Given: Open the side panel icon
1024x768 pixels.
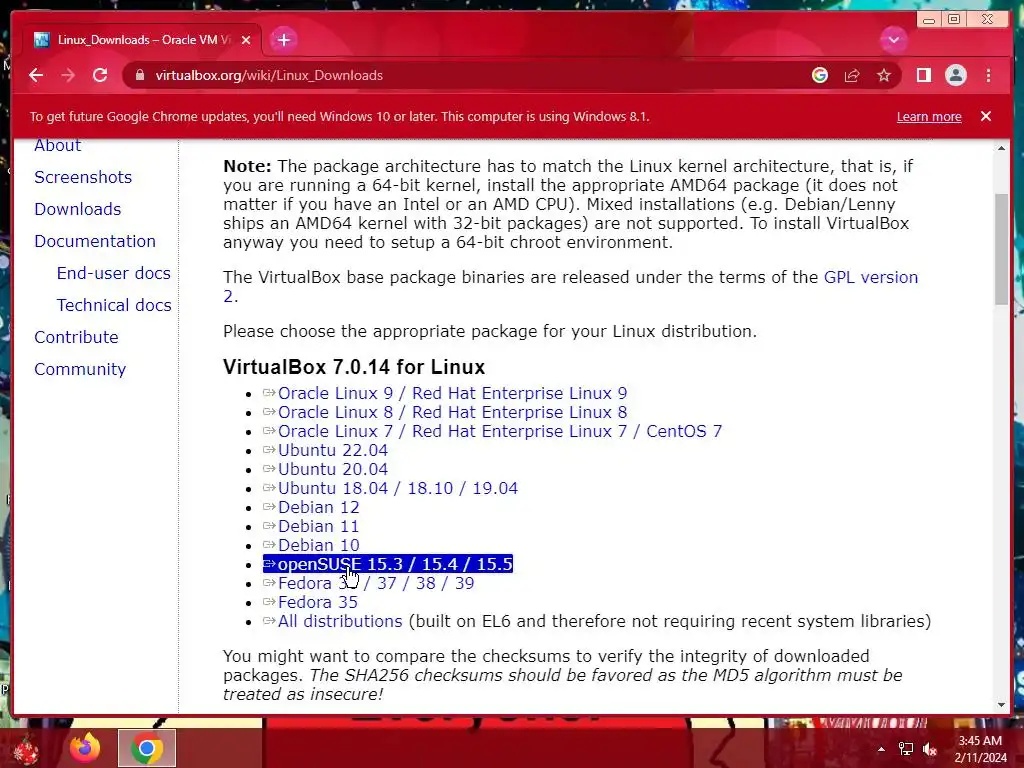Looking at the screenshot, I should 923,75.
